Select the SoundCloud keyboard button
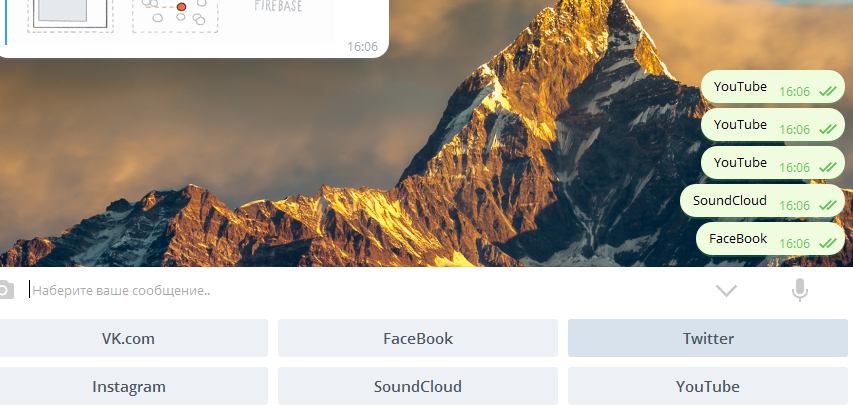Screen dimensions: 853x412 pyautogui.click(x=418, y=386)
